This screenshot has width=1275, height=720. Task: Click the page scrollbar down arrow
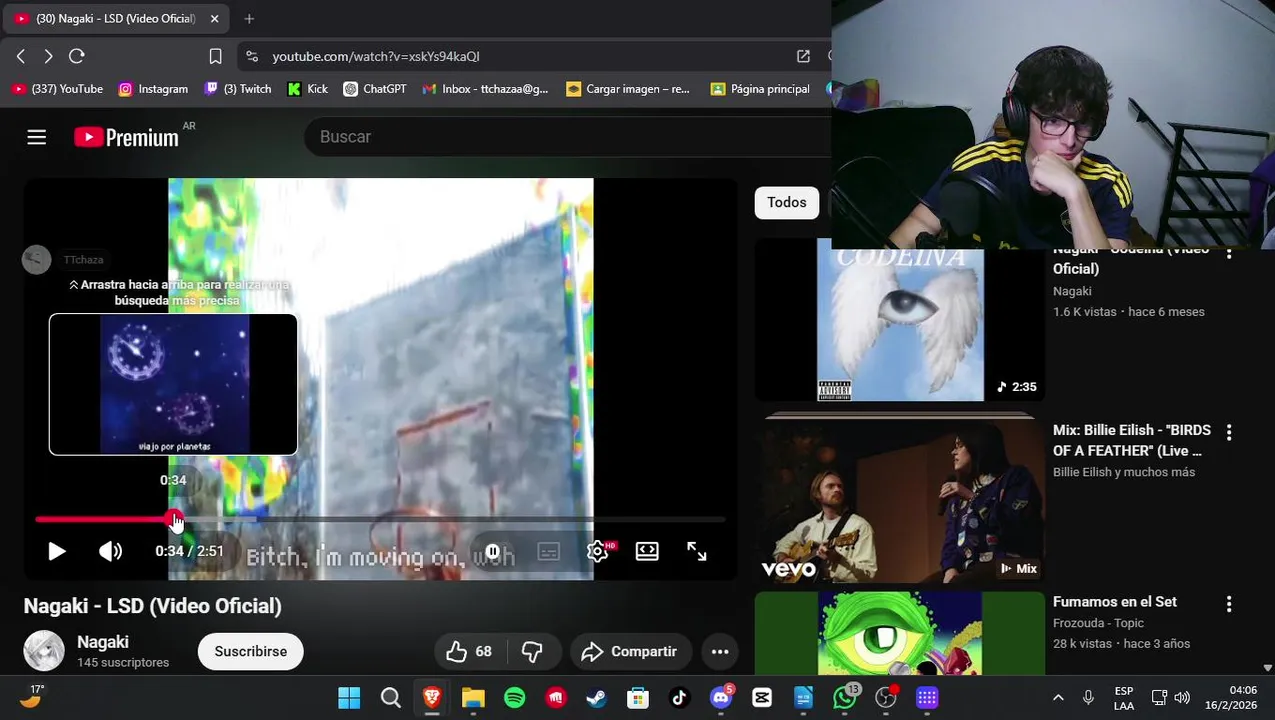(1268, 667)
